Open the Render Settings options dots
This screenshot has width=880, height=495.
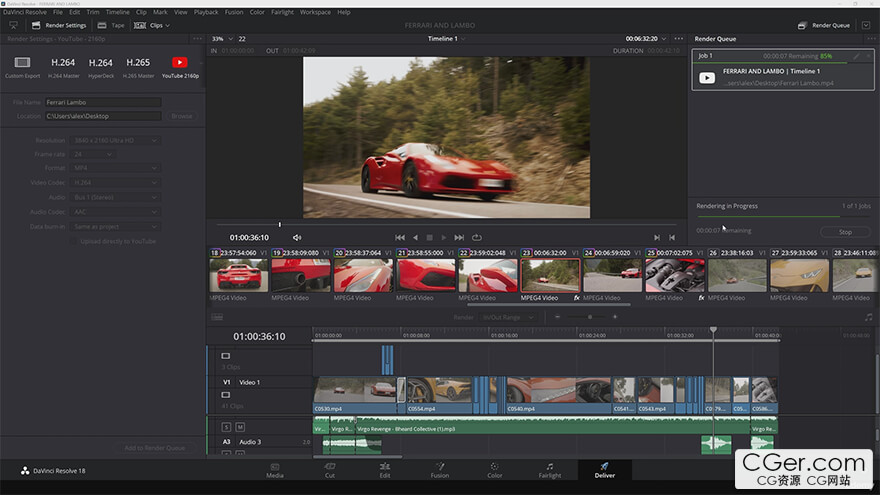(x=197, y=39)
